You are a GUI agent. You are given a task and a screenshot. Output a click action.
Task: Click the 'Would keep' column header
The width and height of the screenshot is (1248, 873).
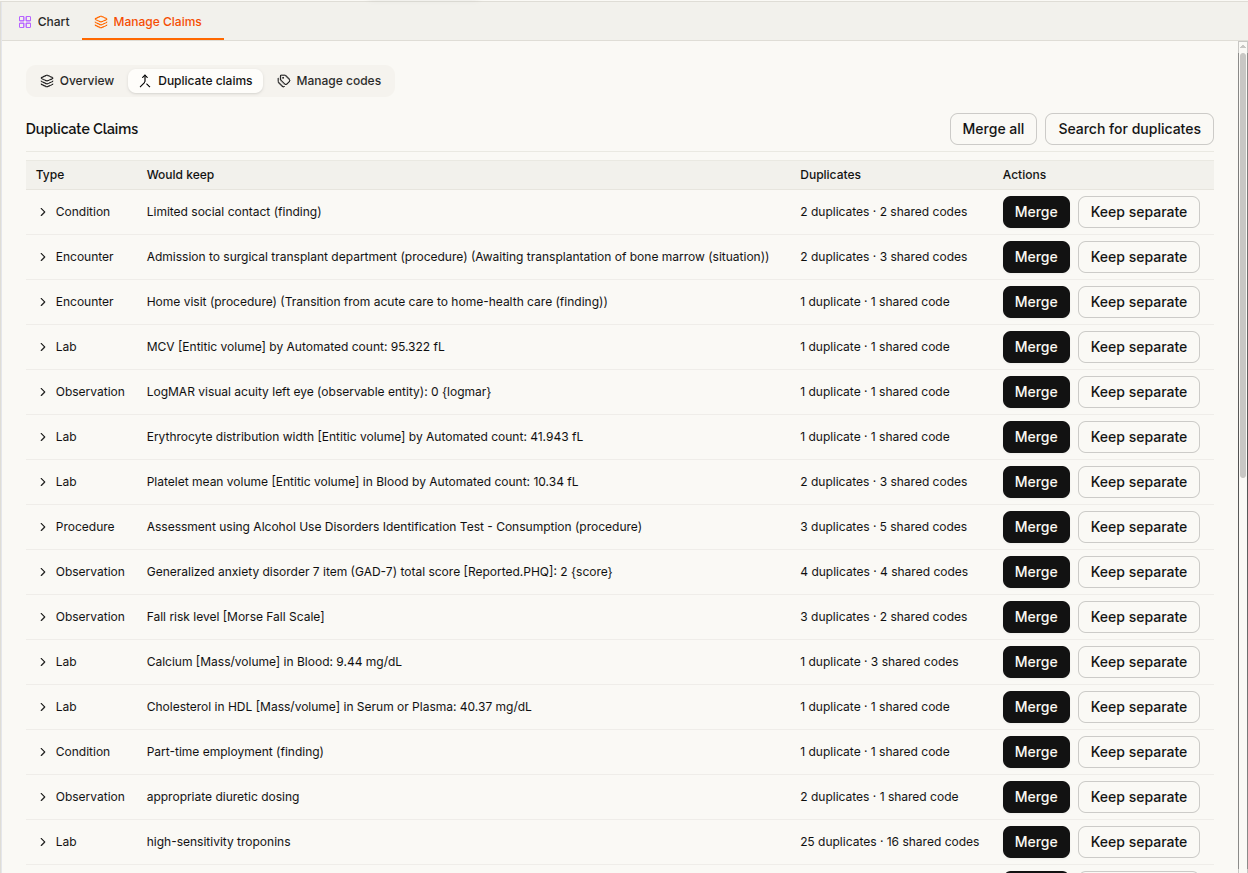coord(180,175)
